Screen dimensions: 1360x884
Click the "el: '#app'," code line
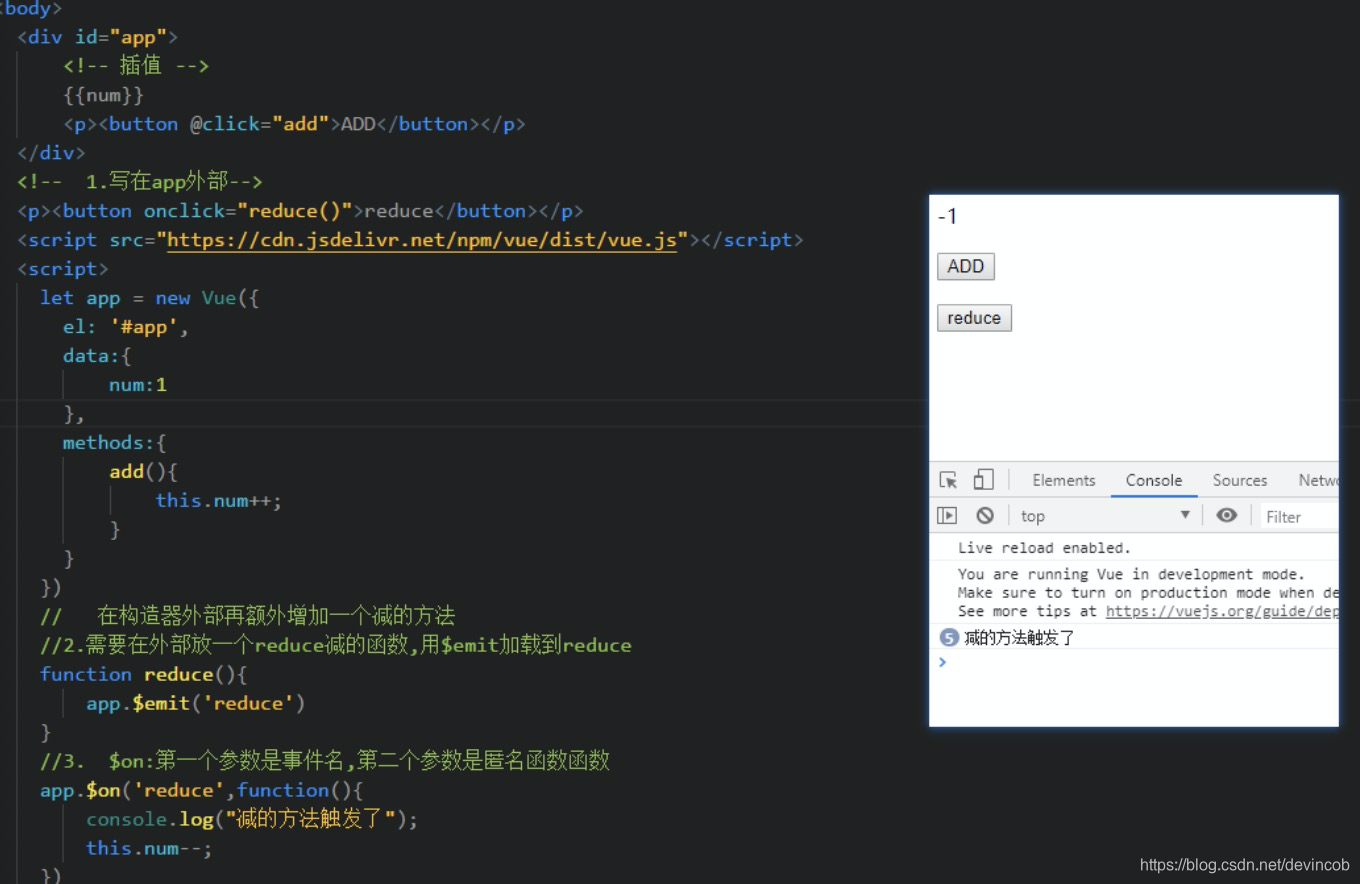(126, 327)
